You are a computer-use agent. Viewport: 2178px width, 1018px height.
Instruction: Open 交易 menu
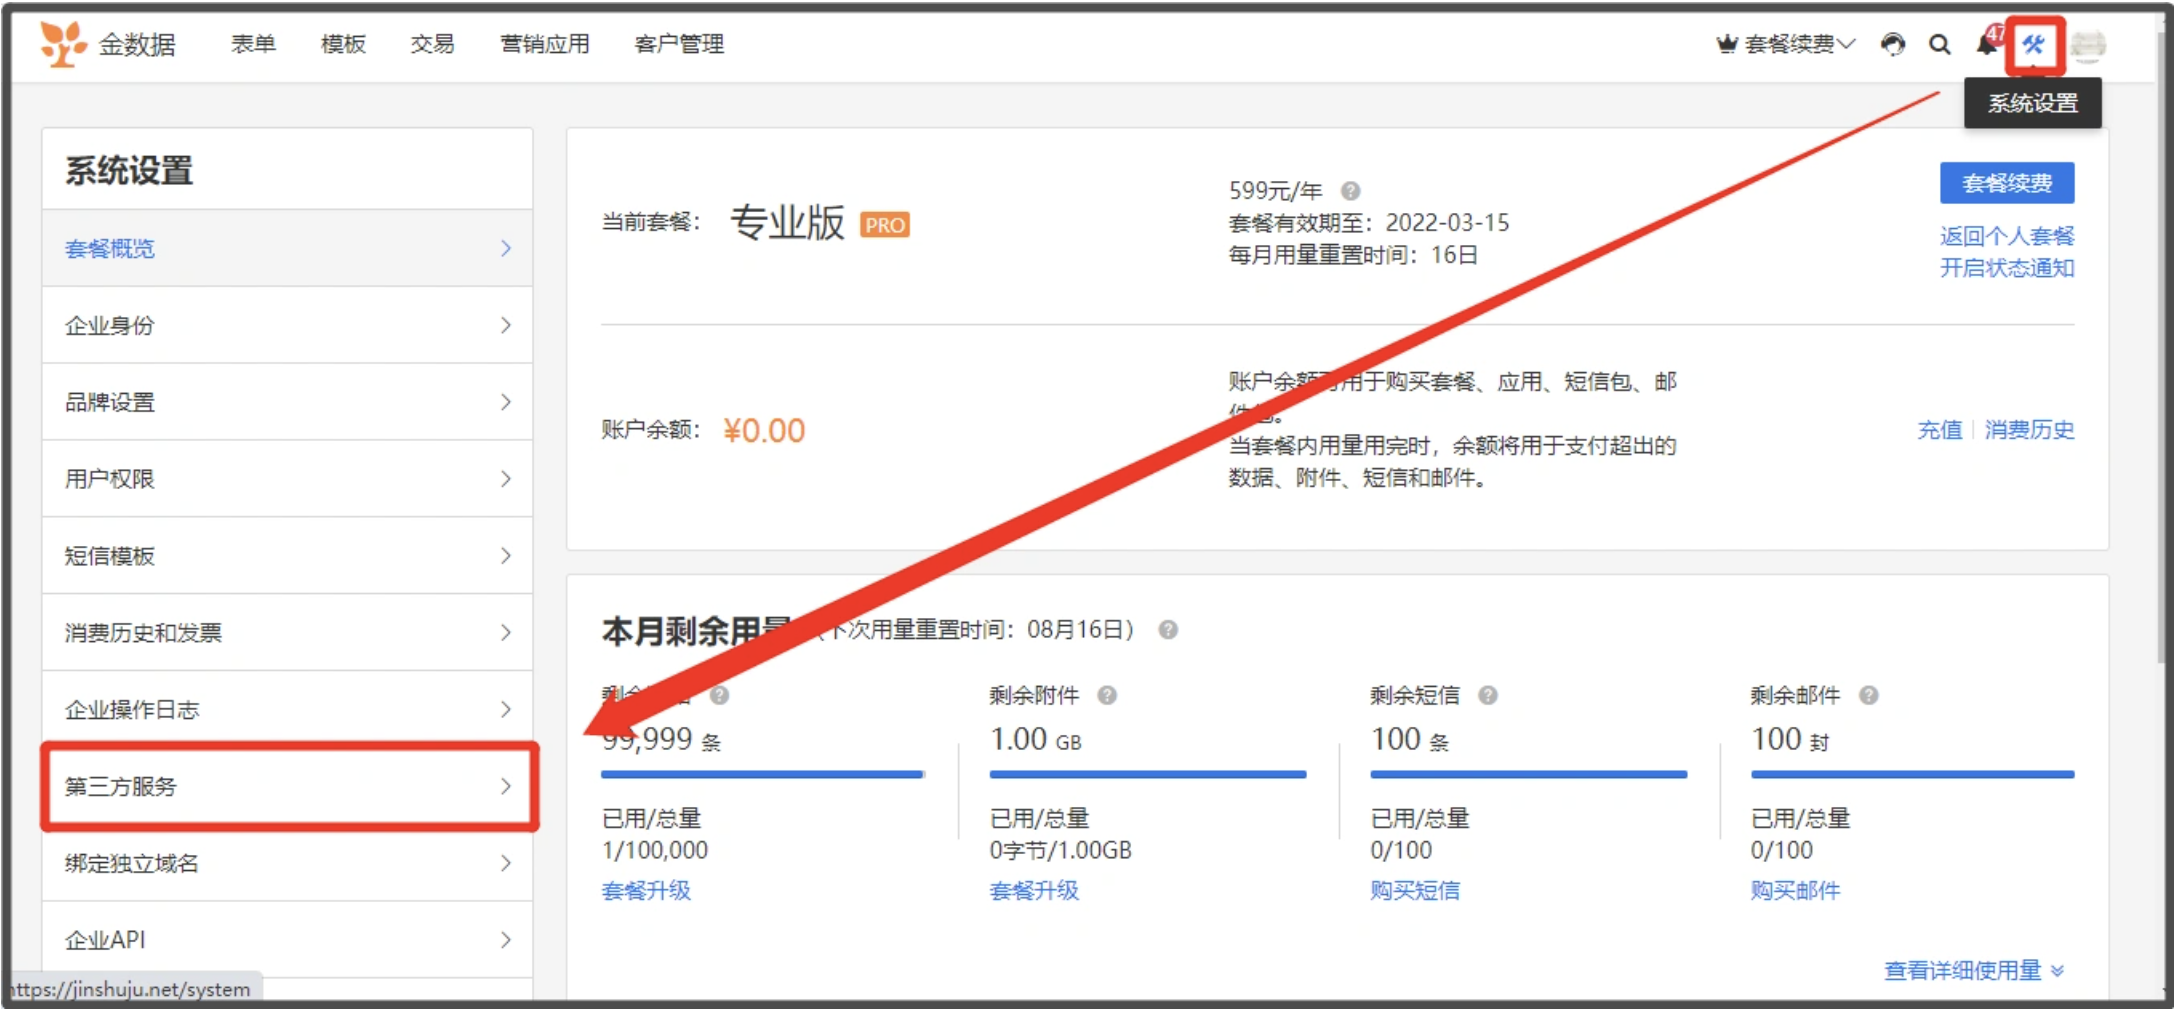[x=432, y=44]
